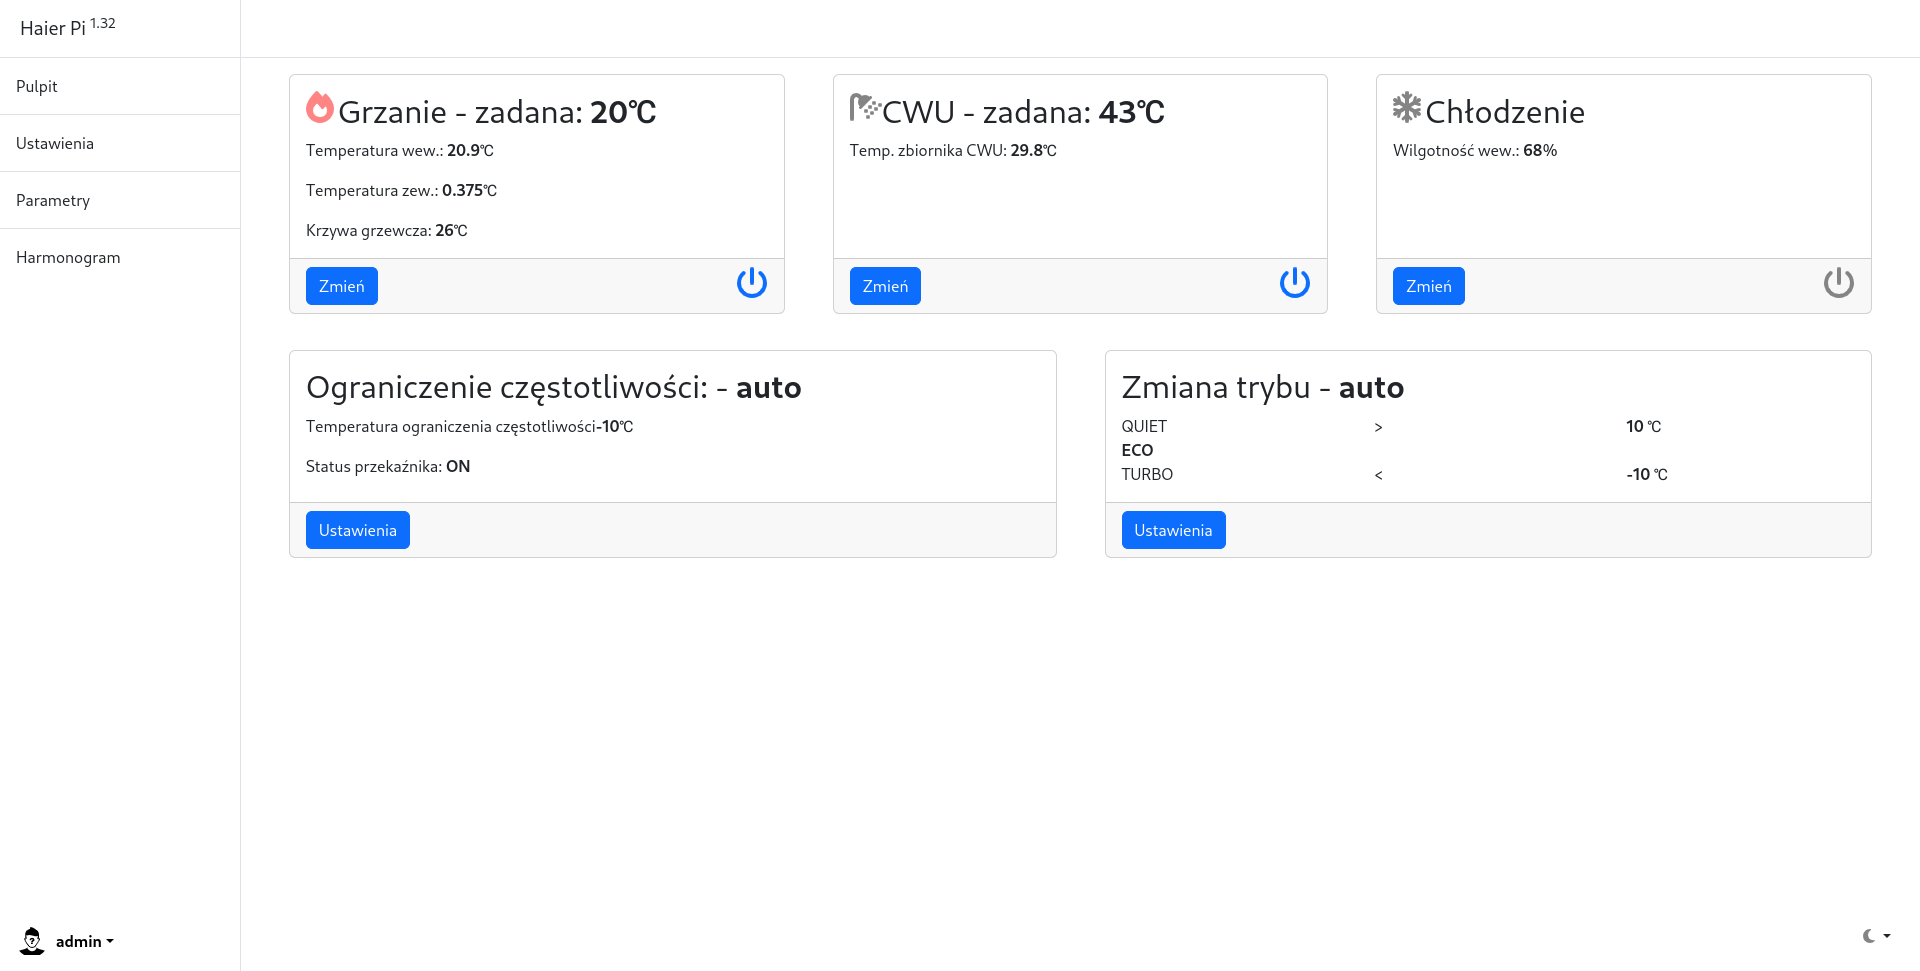Toggle the Grzanie heating power button
This screenshot has width=1920, height=971.
click(752, 283)
